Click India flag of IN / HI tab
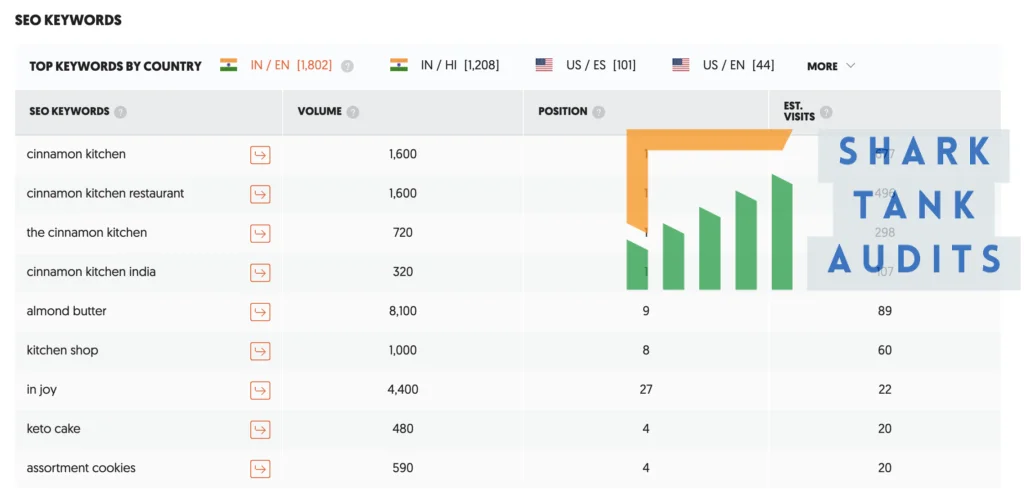This screenshot has width=1024, height=500. coord(398,65)
